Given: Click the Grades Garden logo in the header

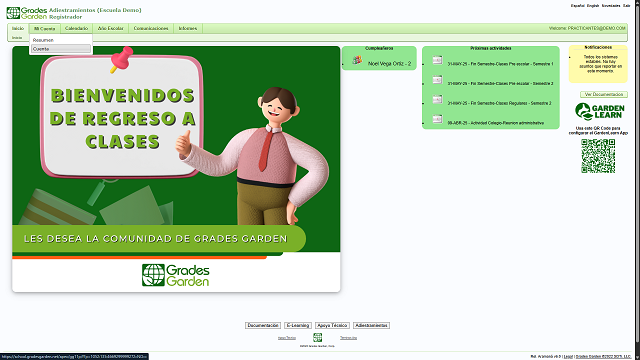Looking at the screenshot, I should (27, 13).
